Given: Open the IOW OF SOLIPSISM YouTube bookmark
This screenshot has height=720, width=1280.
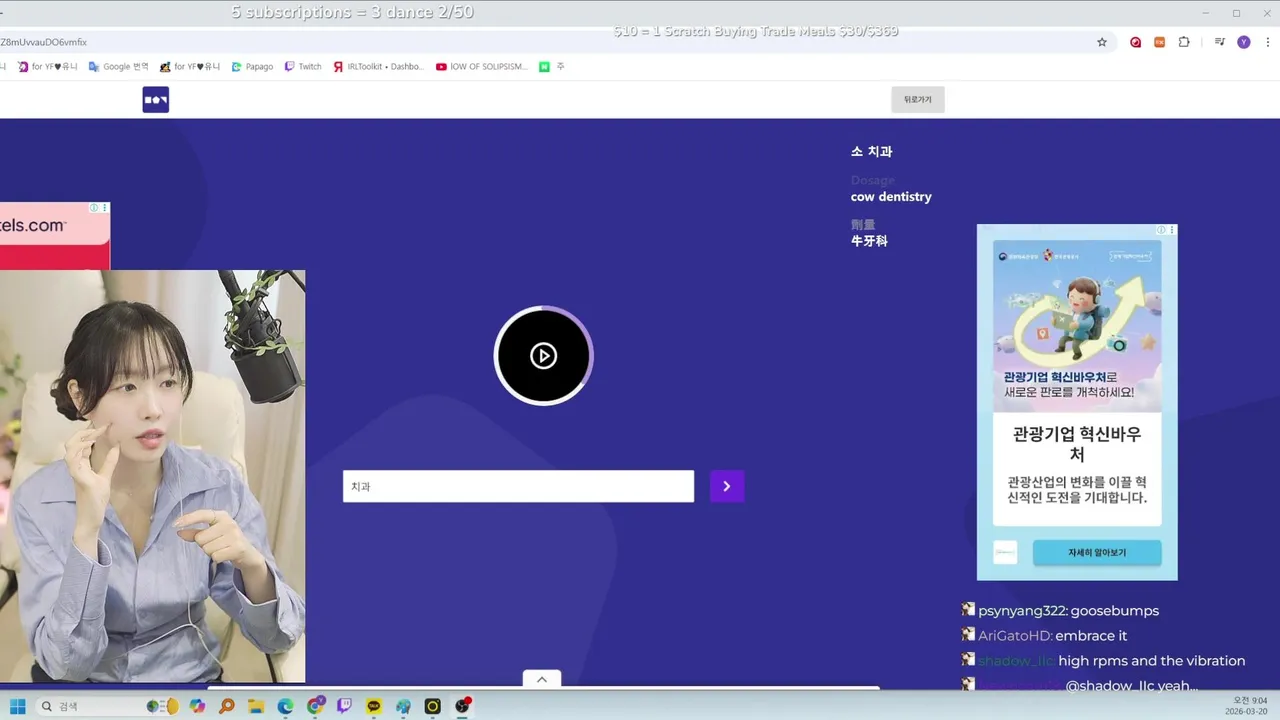Looking at the screenshot, I should click(482, 67).
